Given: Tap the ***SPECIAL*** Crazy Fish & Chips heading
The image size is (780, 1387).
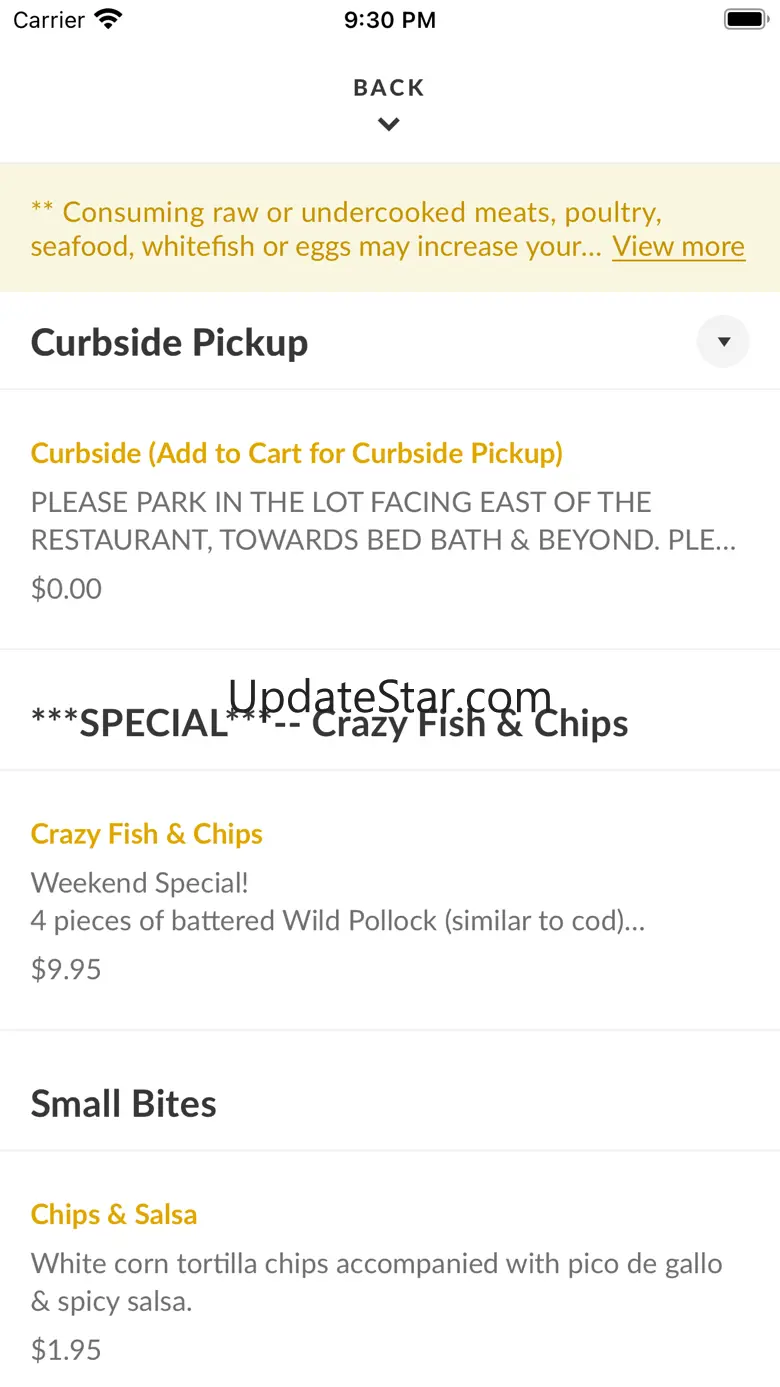Looking at the screenshot, I should click(330, 723).
